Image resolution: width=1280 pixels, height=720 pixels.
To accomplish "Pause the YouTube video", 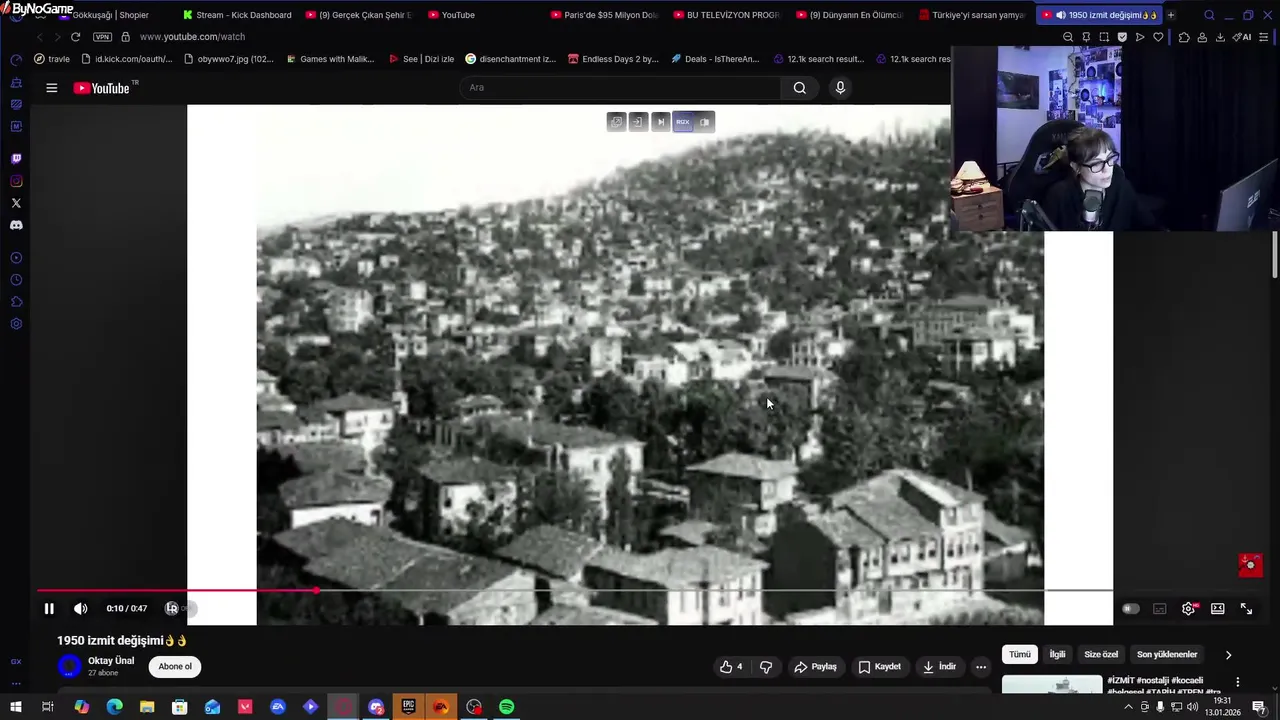I will 48,608.
